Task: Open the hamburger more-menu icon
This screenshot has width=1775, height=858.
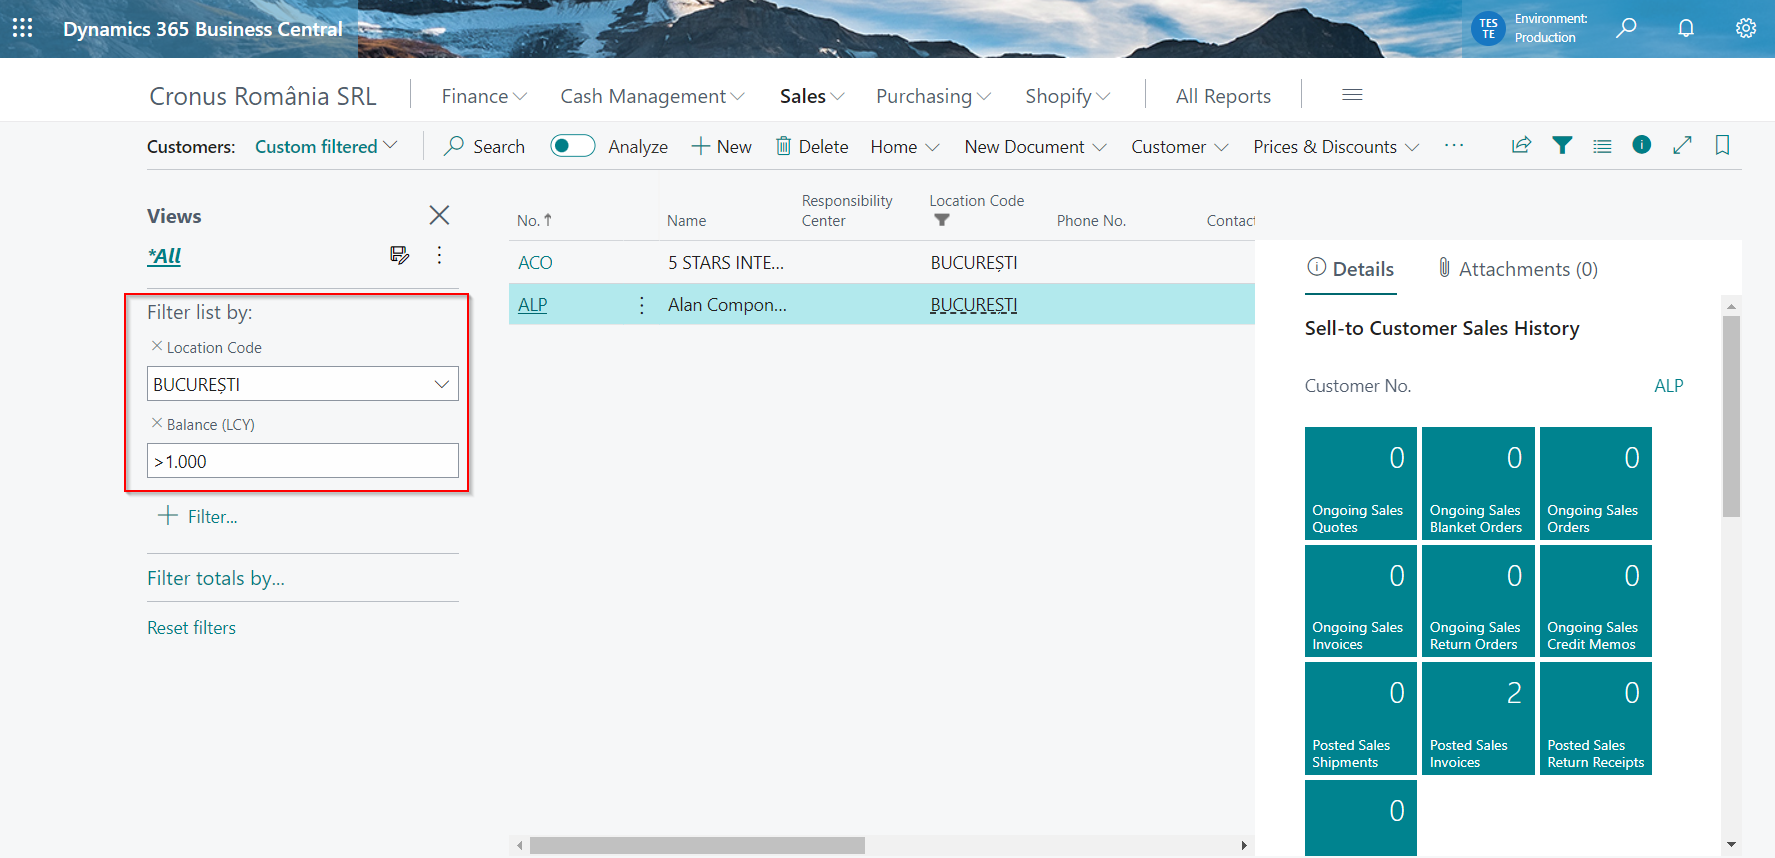Action: click(1352, 95)
